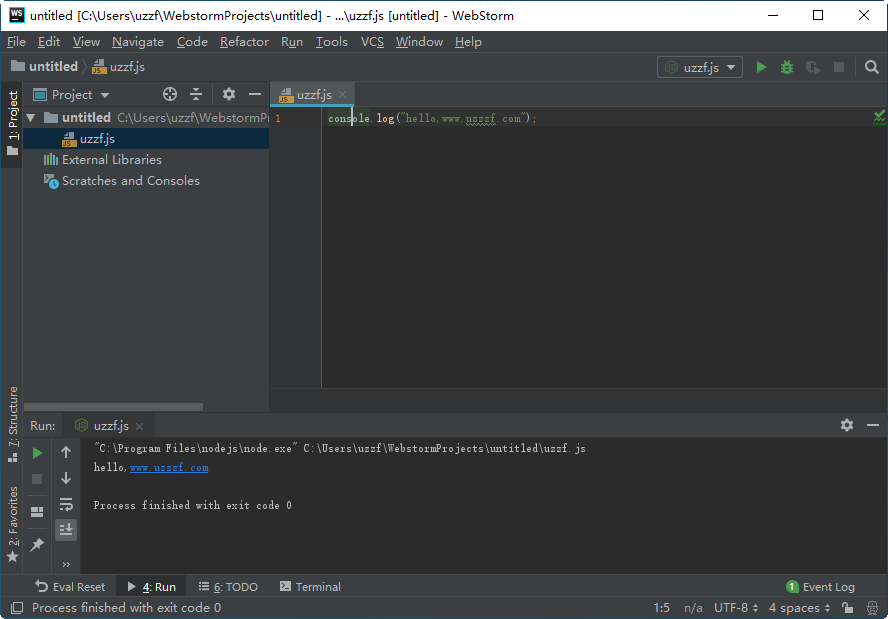This screenshot has width=888, height=619.
Task: Open Project panel settings gear
Action: pos(228,94)
